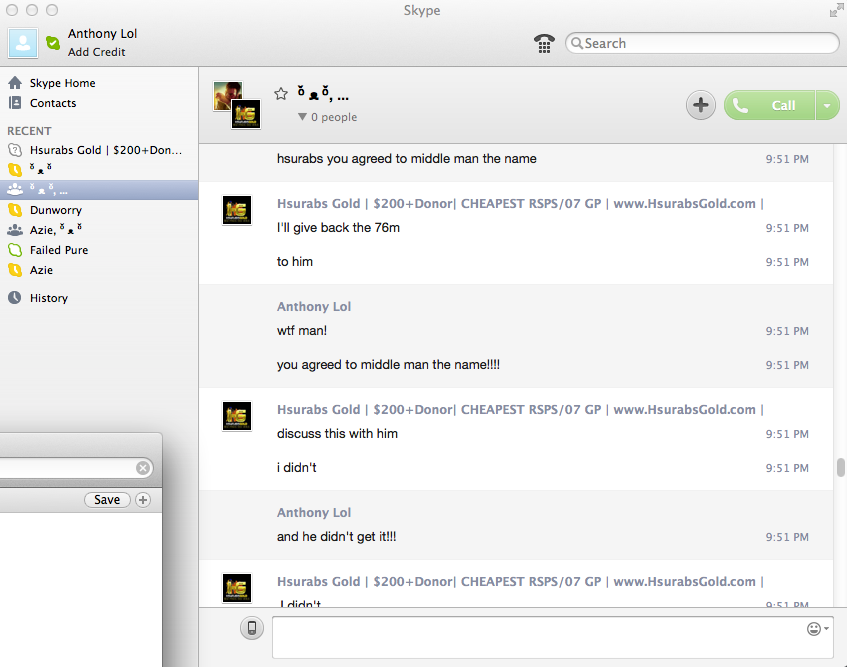Click the message "wtf man!"
Image resolution: width=847 pixels, height=667 pixels.
(x=302, y=331)
